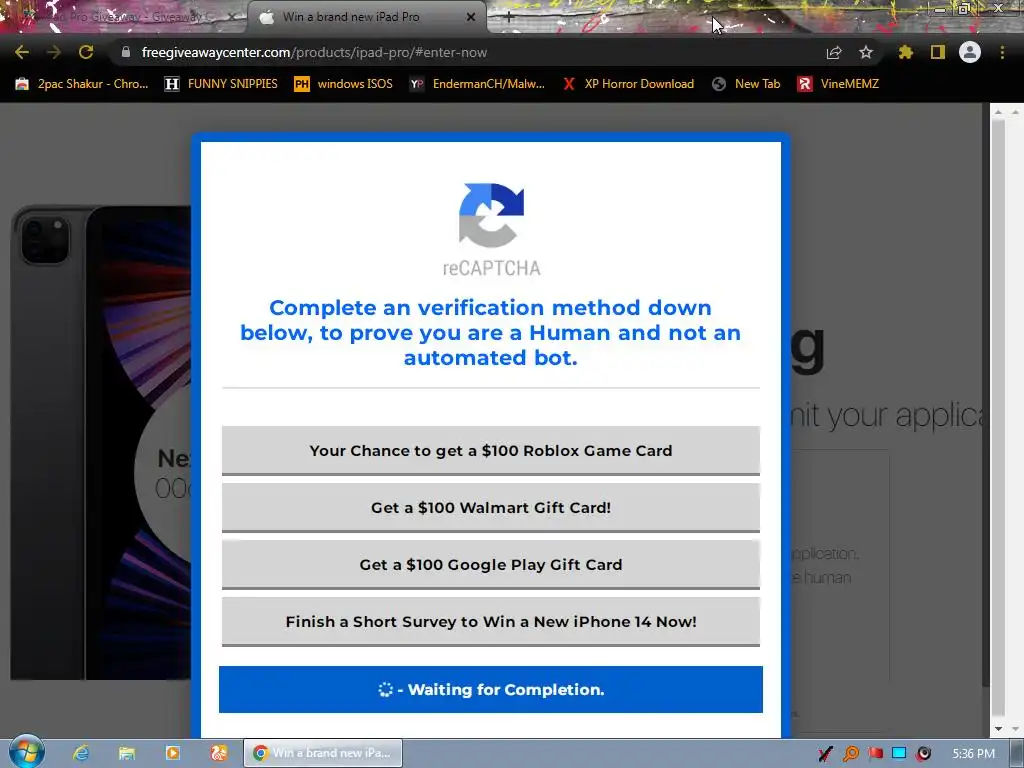Click the reCAPTCHA verification heading text
The image size is (1024, 768).
[x=490, y=332]
